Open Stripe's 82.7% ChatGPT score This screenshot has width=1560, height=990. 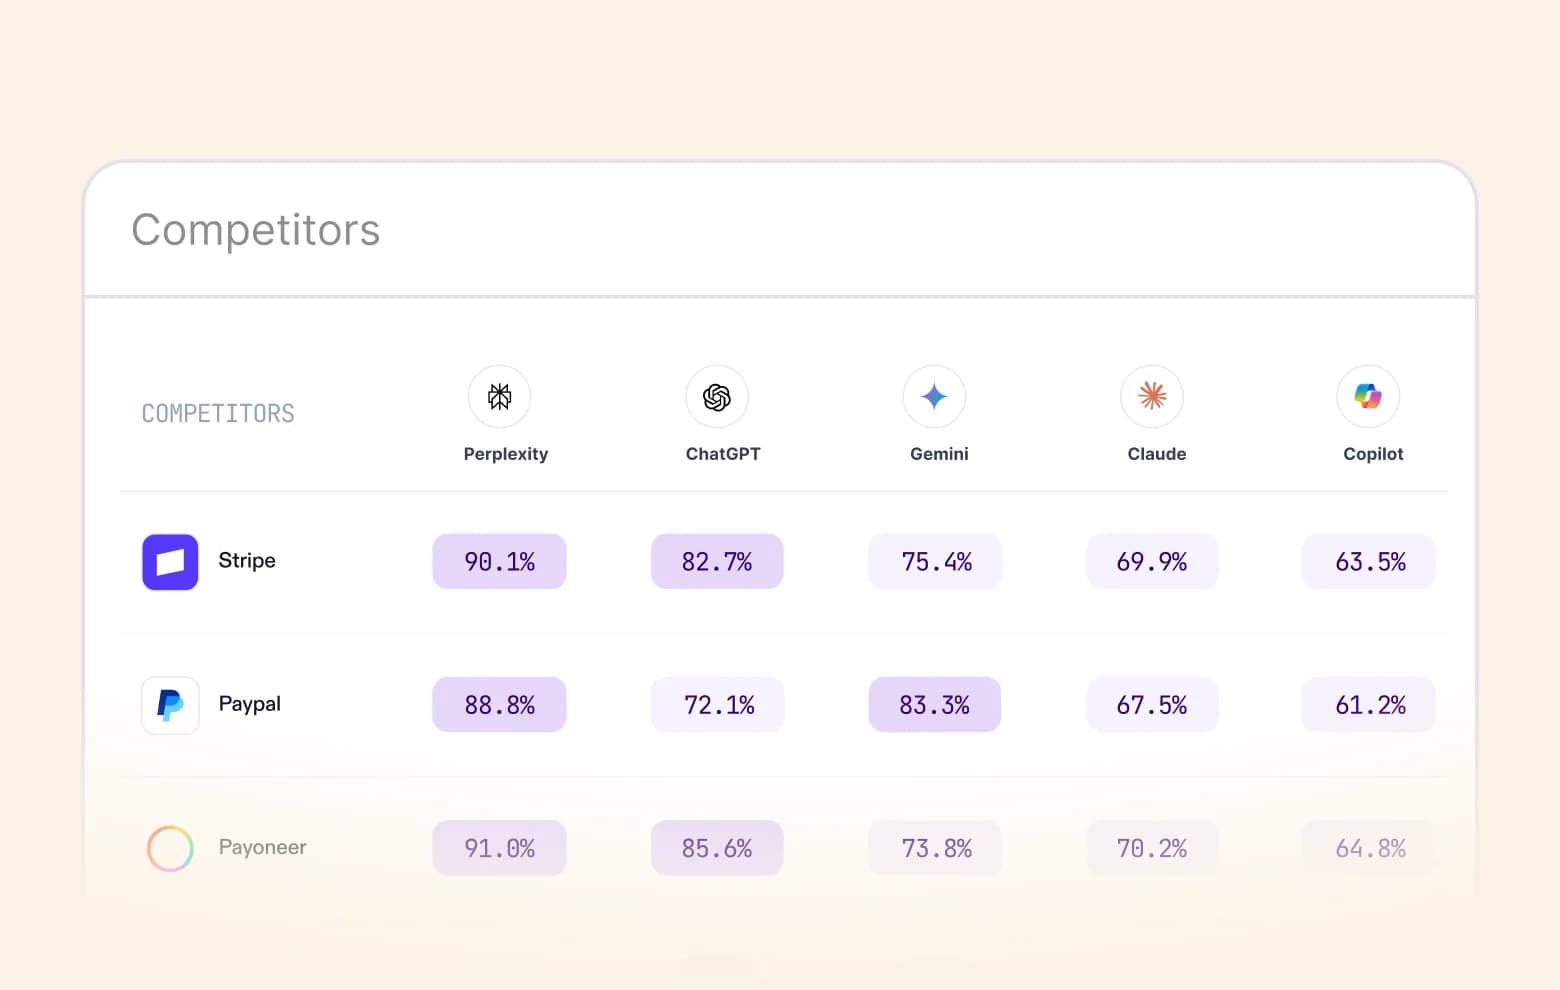[717, 561]
